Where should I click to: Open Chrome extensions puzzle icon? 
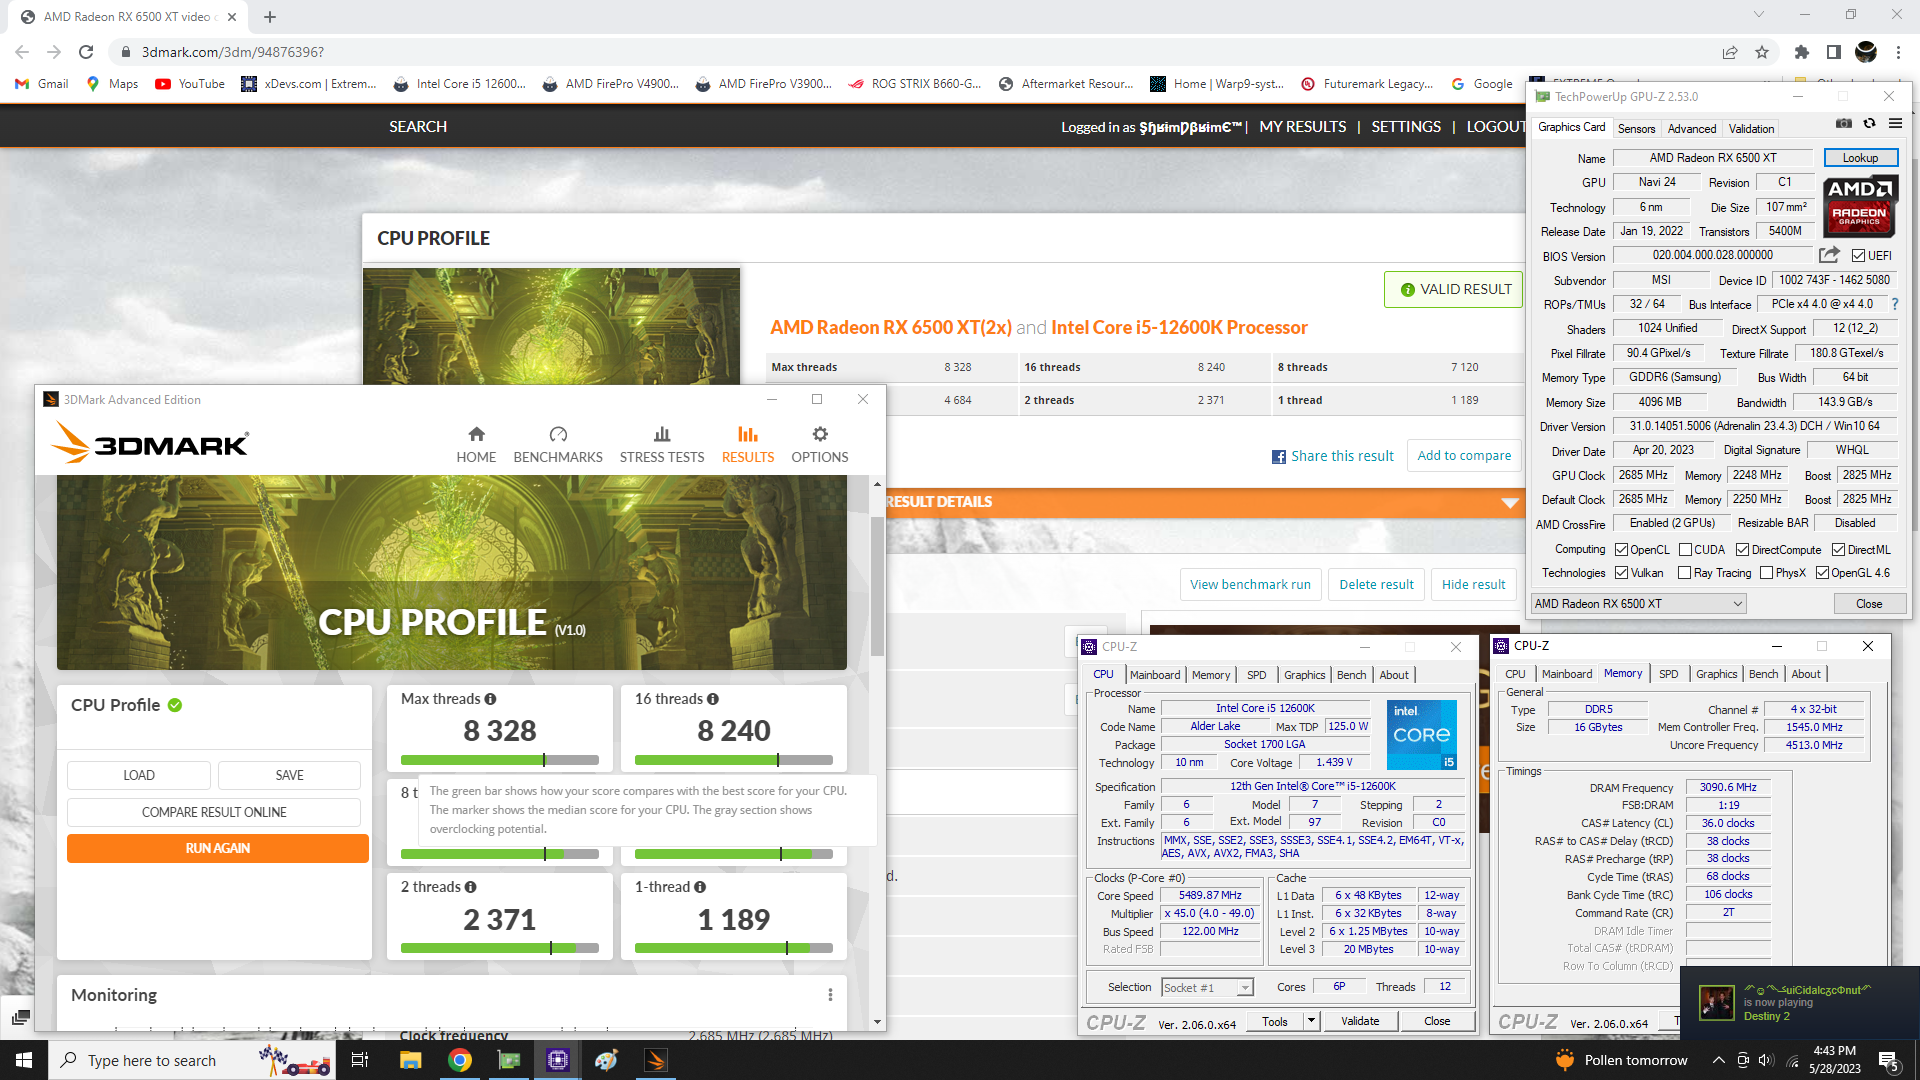point(1802,52)
